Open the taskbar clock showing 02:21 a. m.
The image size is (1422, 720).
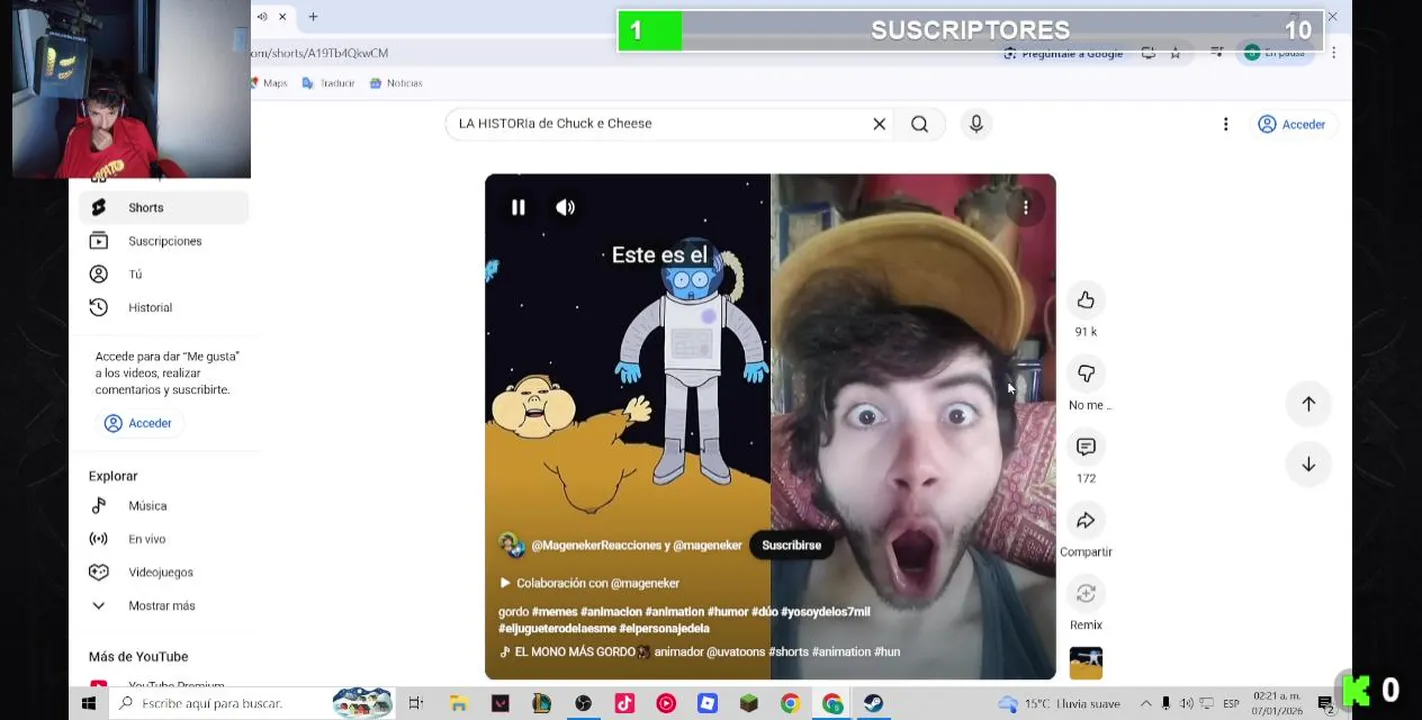pos(1277,703)
